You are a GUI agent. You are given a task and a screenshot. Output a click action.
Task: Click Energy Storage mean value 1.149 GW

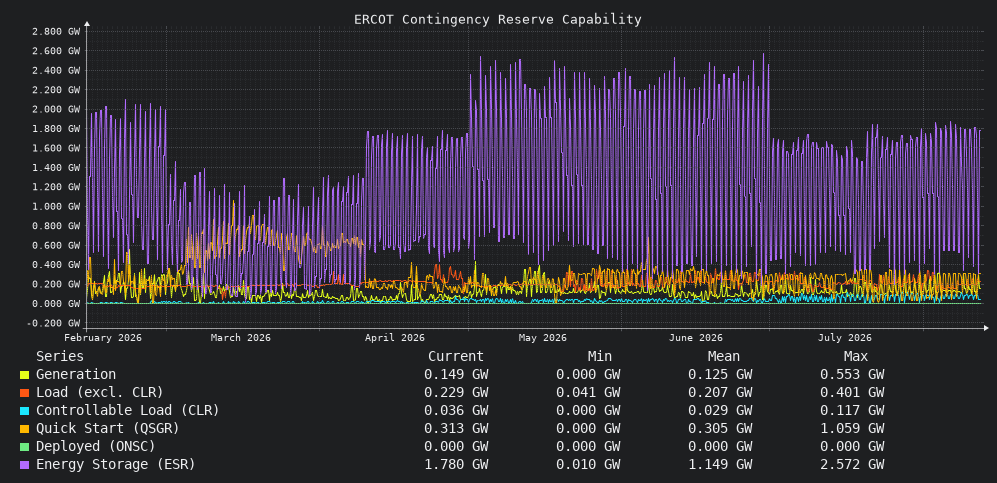720,464
